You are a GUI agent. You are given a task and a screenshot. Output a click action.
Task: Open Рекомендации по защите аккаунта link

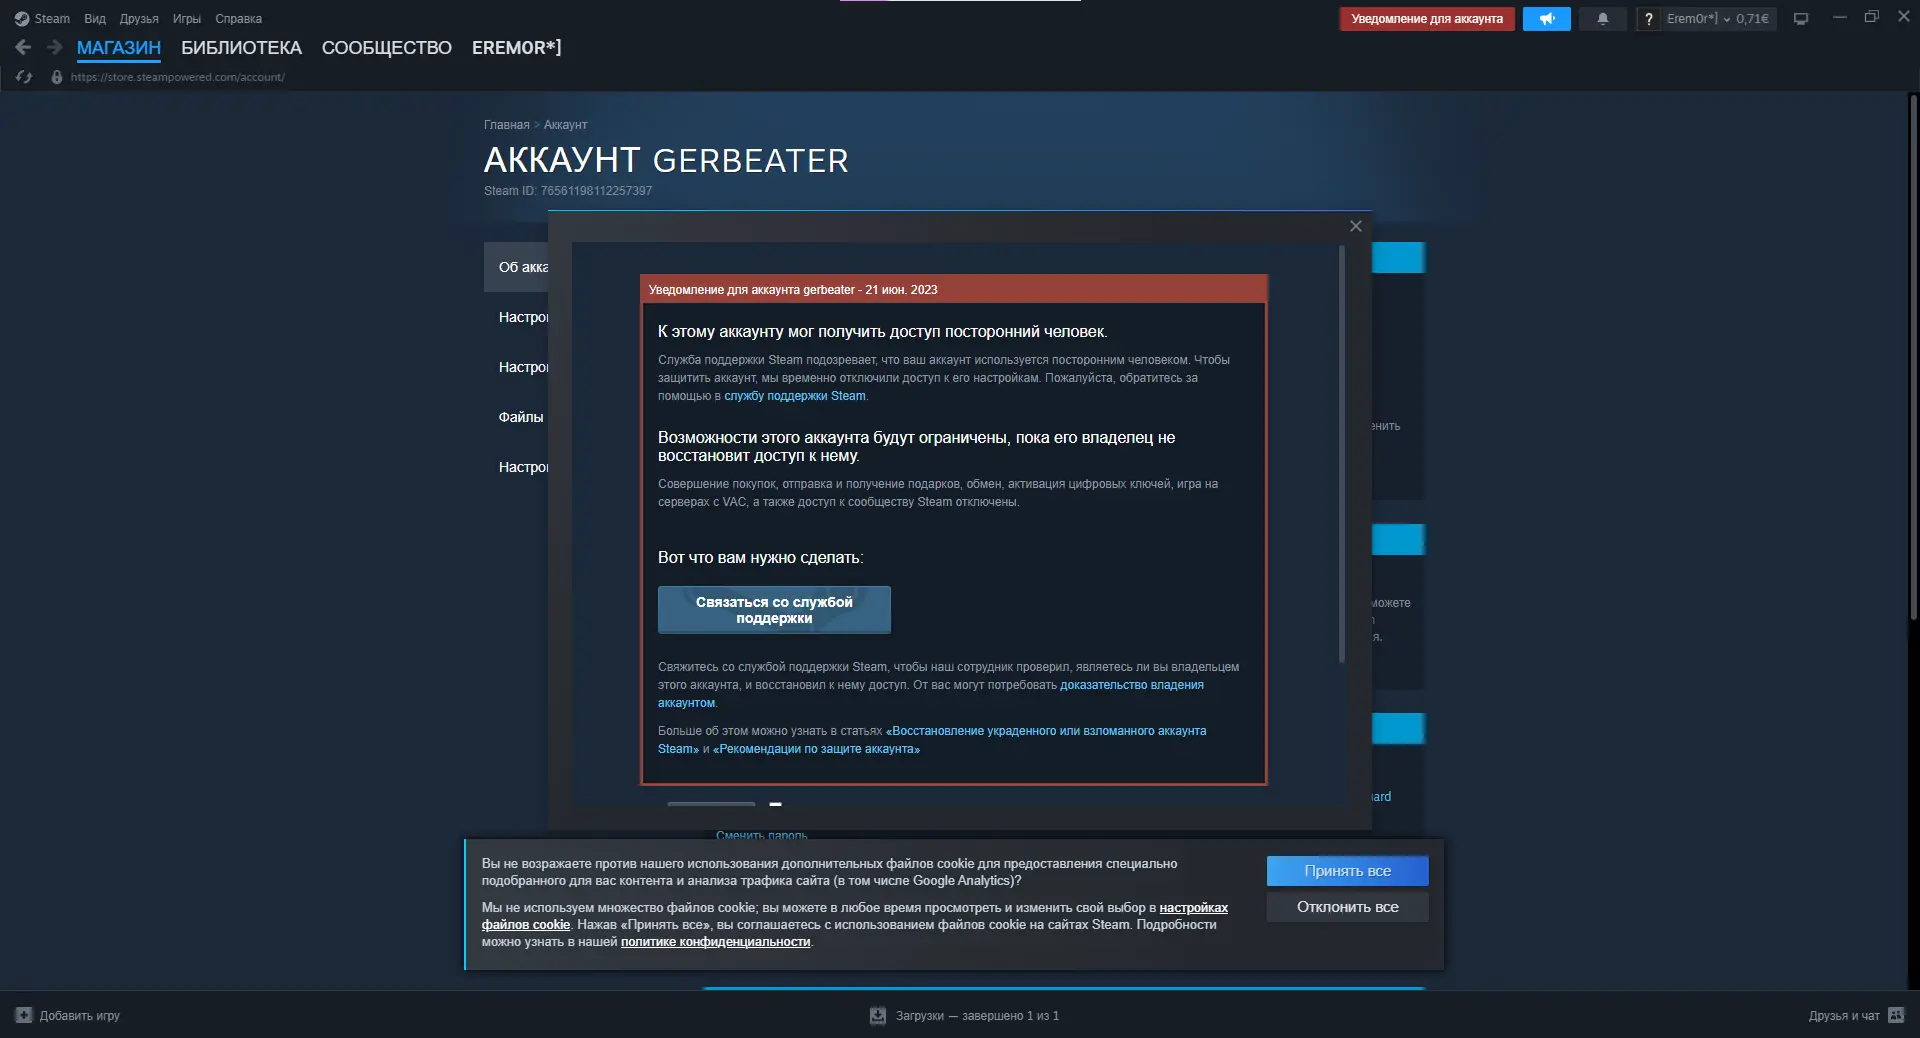[x=816, y=749]
